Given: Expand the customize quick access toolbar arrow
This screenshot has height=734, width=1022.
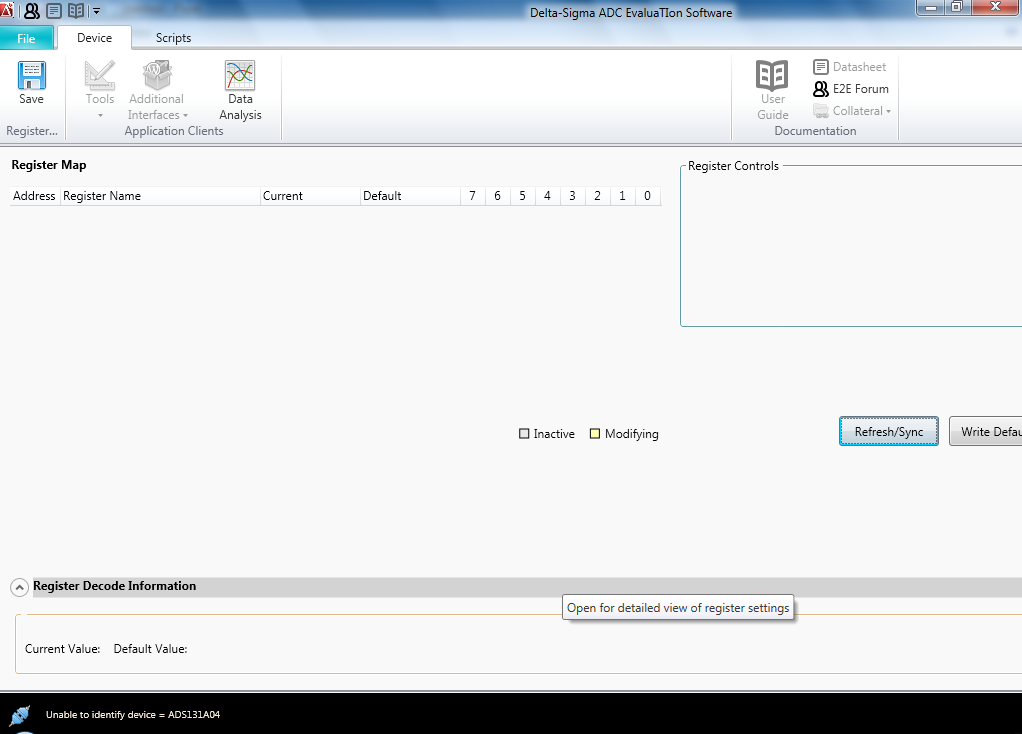Looking at the screenshot, I should point(96,11).
